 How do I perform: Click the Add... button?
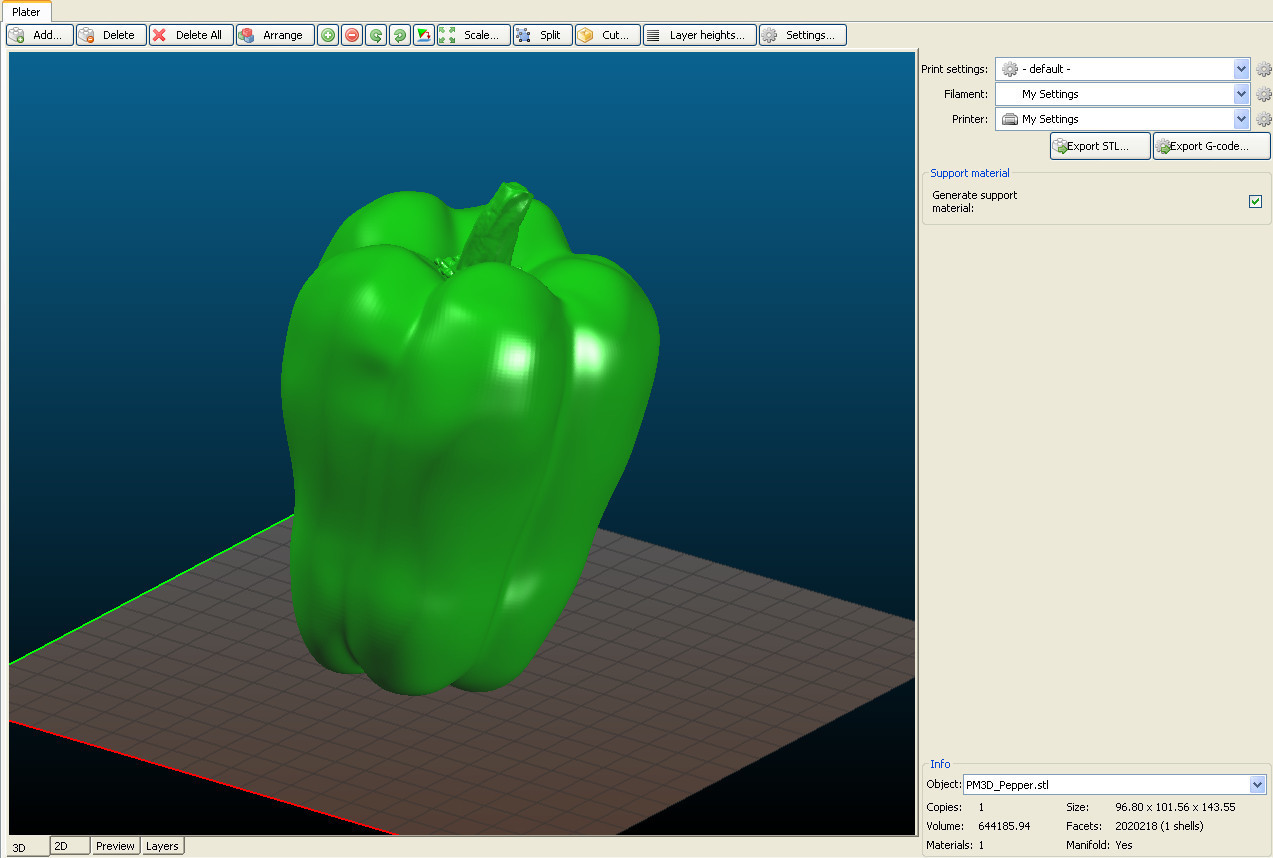pos(40,35)
